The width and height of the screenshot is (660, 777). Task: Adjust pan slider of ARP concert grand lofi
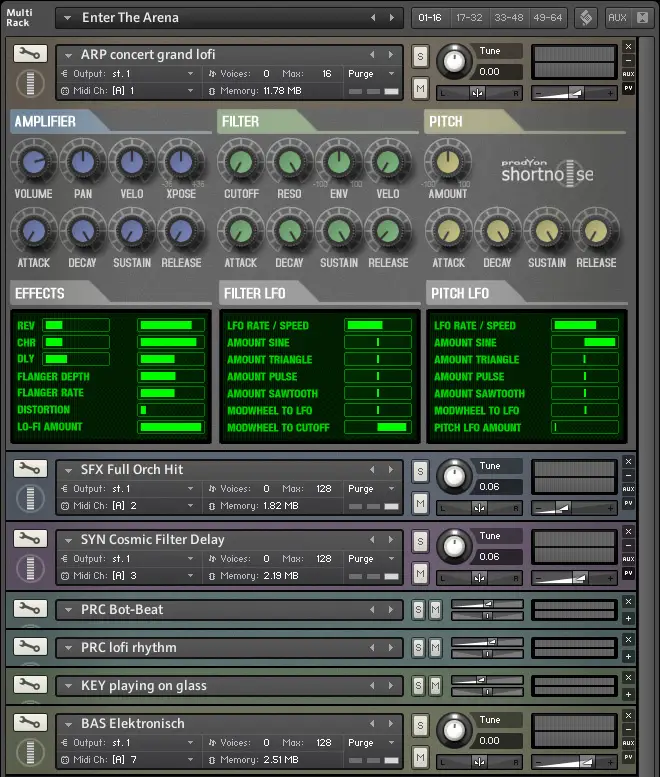pos(479,93)
